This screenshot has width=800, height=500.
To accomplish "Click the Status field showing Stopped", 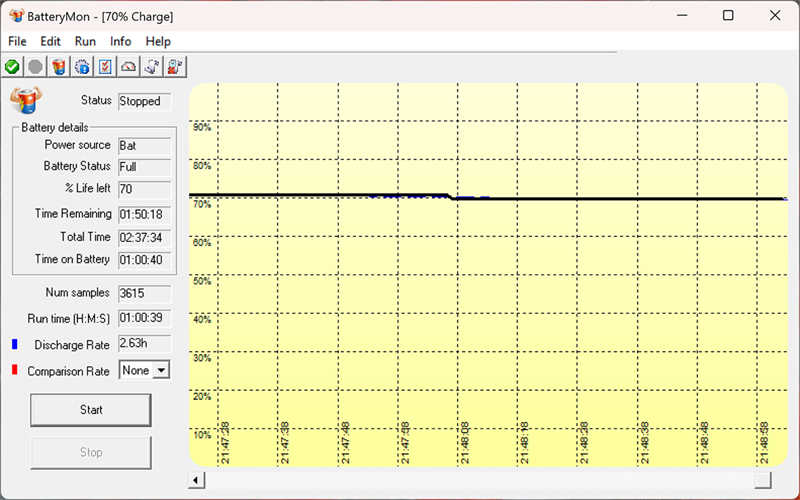I will coord(145,102).
